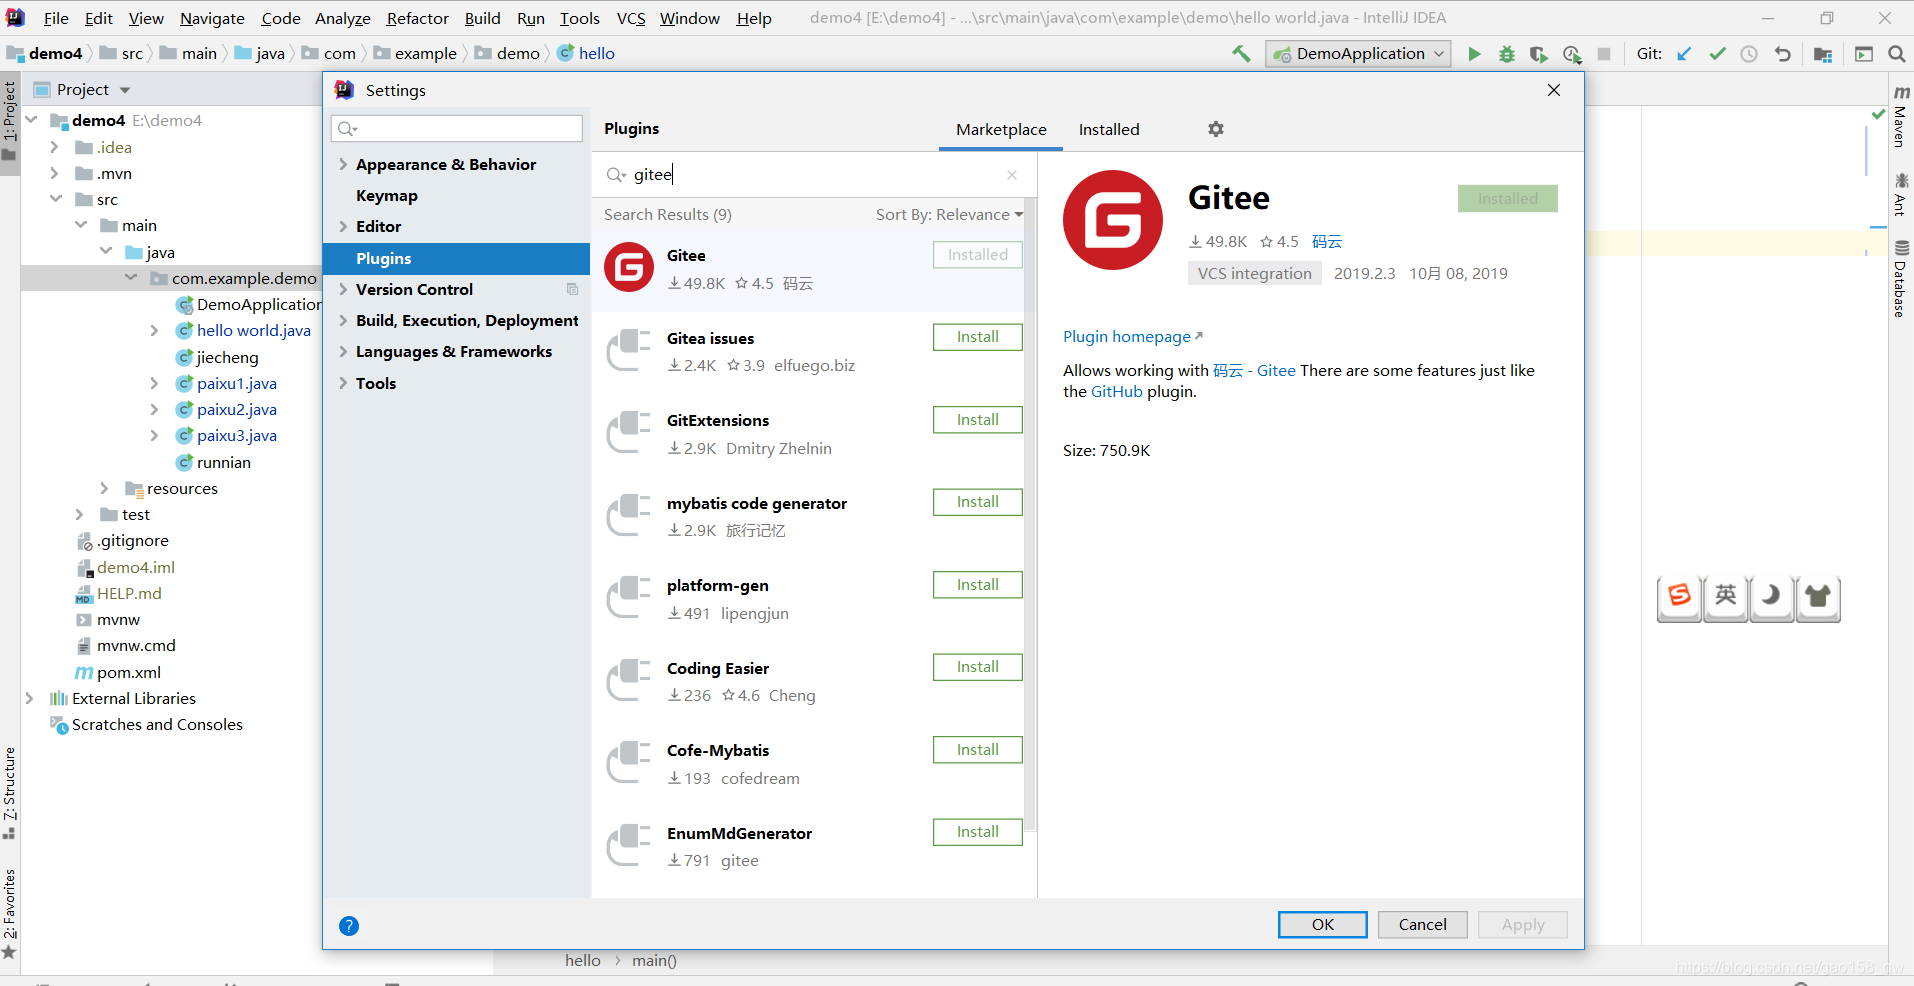Click the Search Everywhere magnifier icon
1914x986 pixels.
pos(1896,54)
